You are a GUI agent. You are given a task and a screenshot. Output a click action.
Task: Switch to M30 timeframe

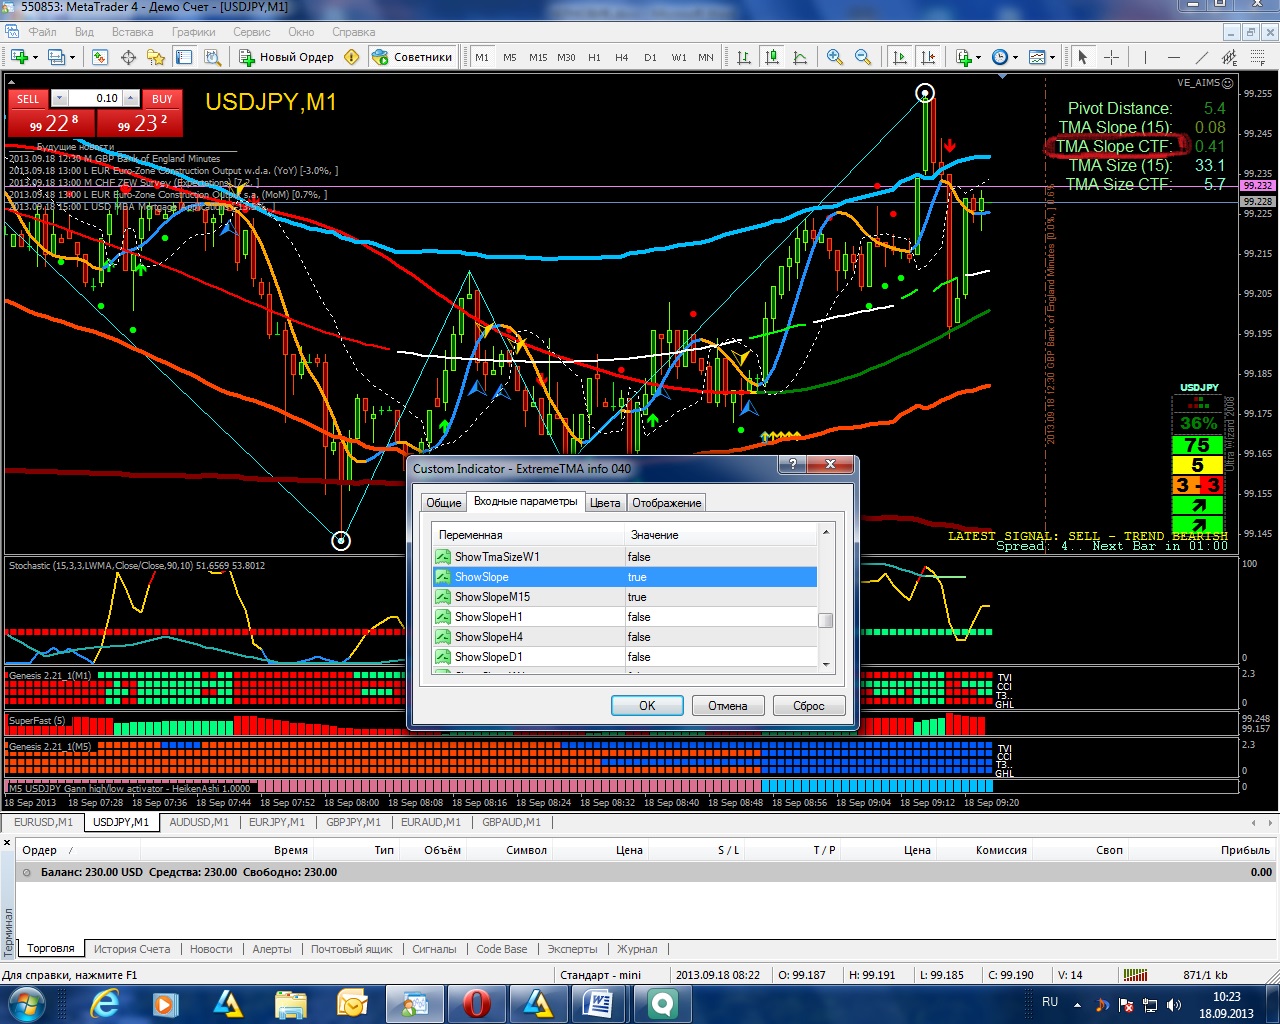pos(566,57)
